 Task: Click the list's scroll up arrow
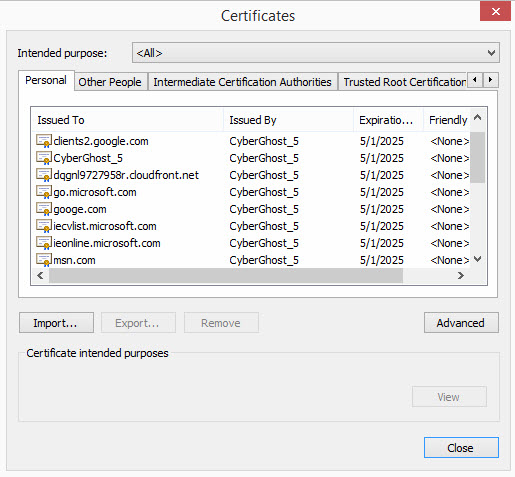click(478, 117)
